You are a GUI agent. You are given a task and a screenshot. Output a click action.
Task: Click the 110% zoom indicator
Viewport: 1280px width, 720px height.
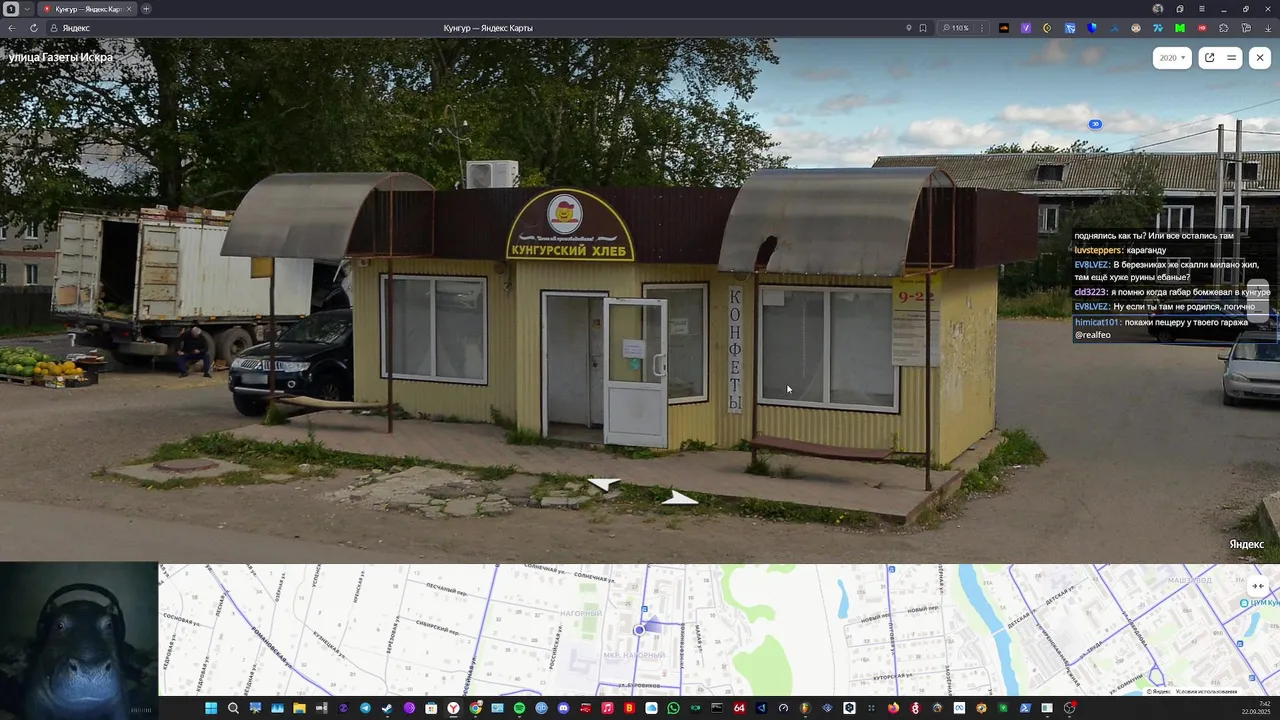[x=956, y=28]
